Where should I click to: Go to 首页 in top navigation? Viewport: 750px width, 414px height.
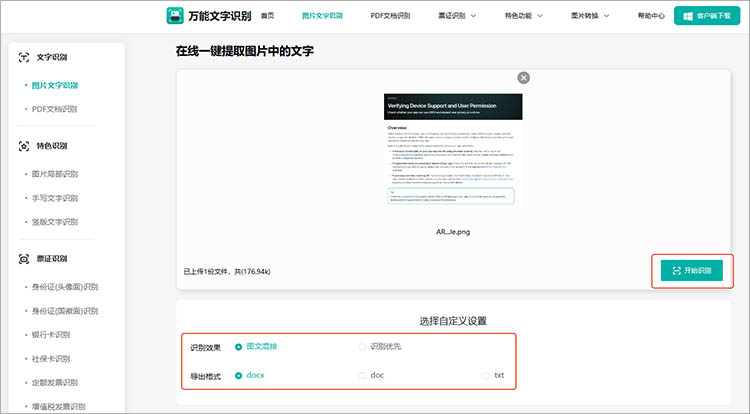tap(267, 16)
